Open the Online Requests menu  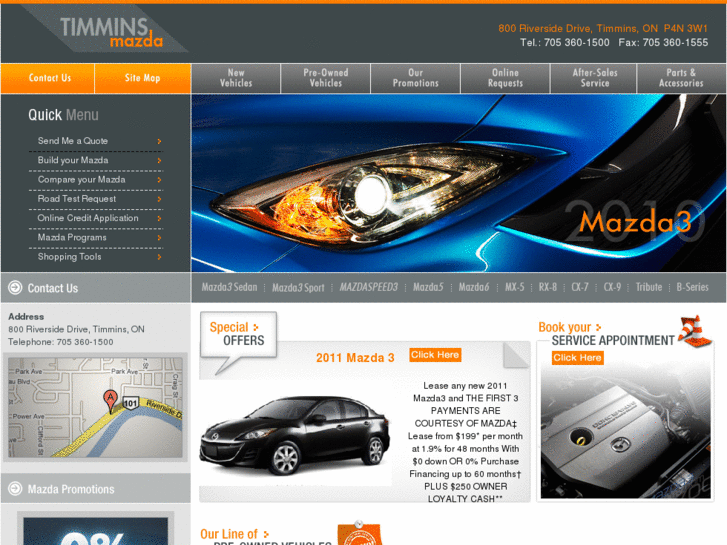(505, 78)
